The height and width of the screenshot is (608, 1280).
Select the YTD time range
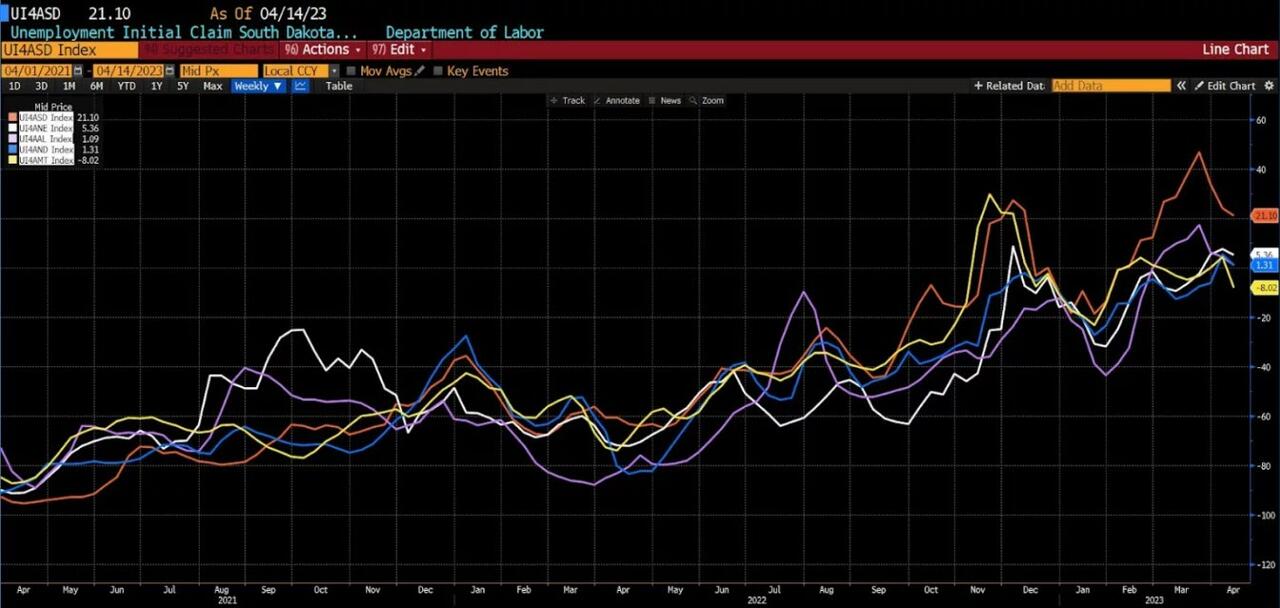pos(126,86)
